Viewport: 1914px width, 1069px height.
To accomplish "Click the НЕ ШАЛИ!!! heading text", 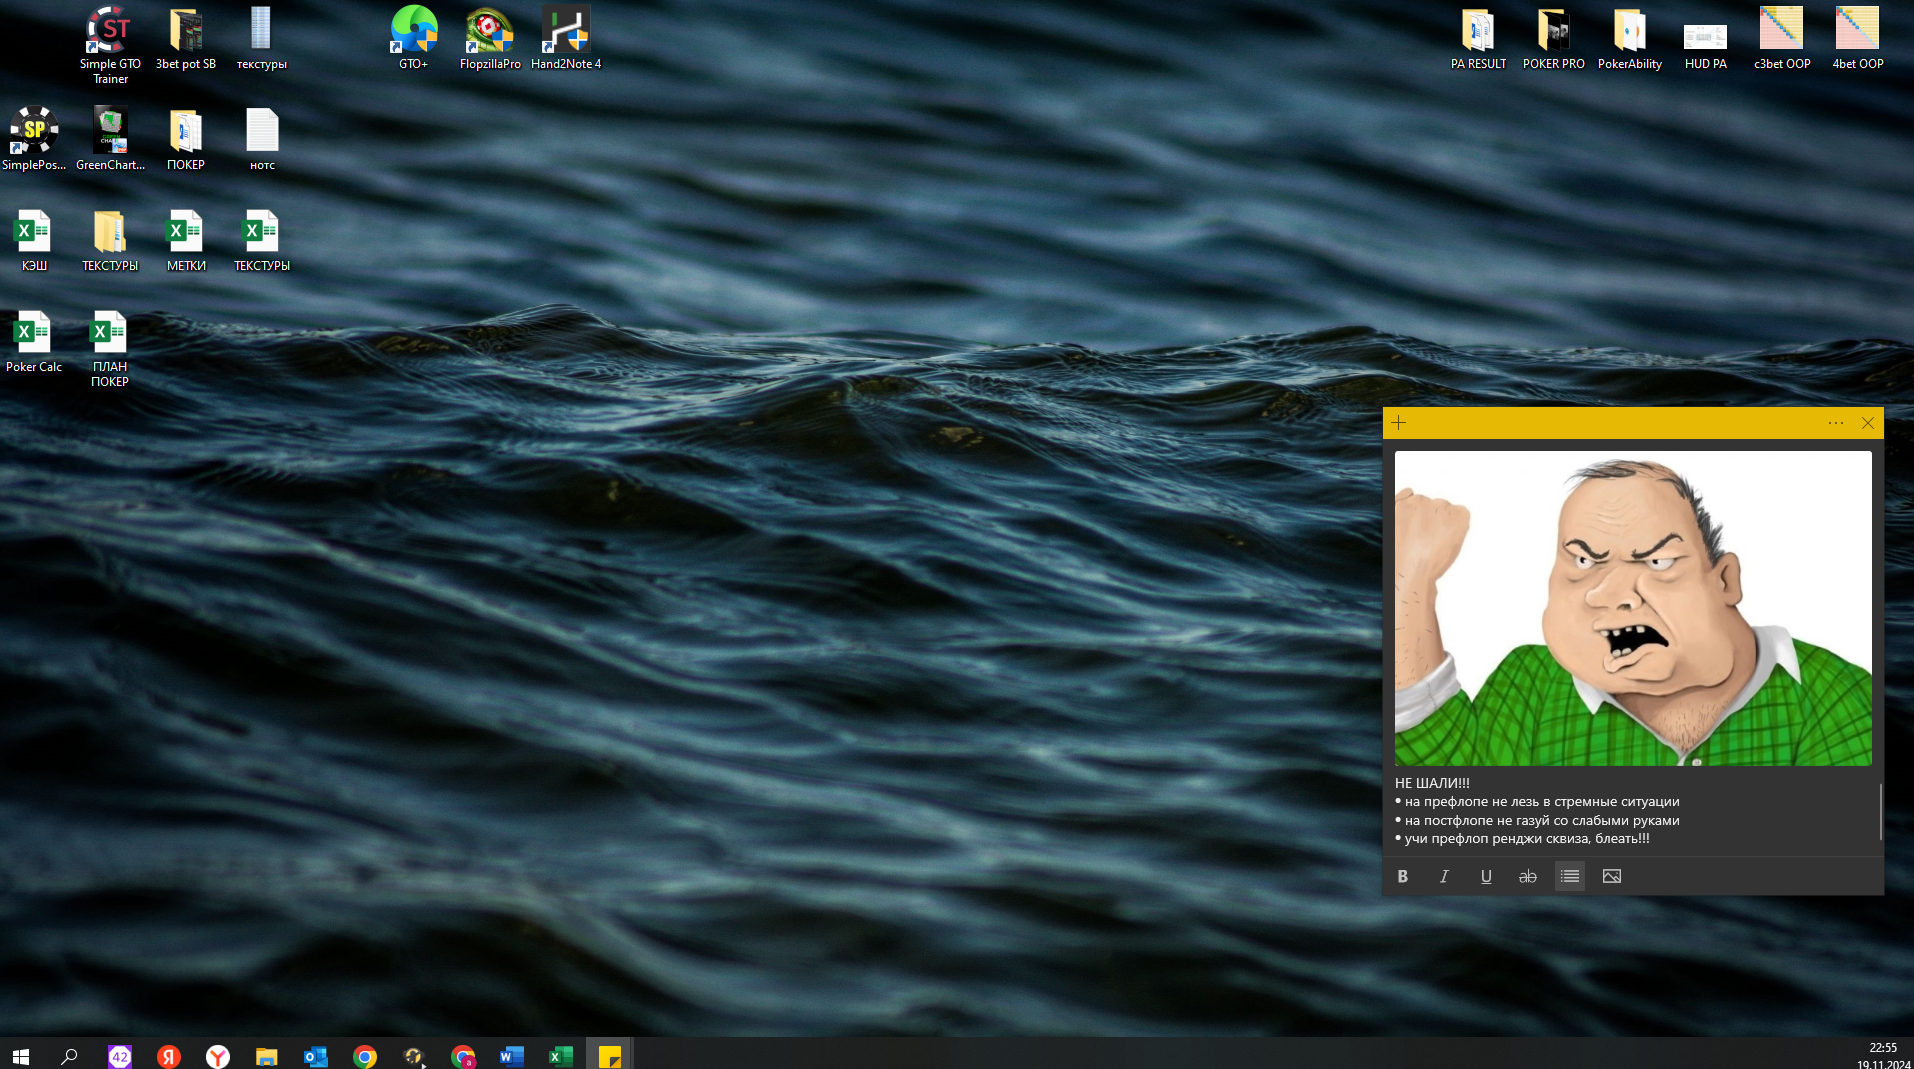I will click(x=1432, y=783).
